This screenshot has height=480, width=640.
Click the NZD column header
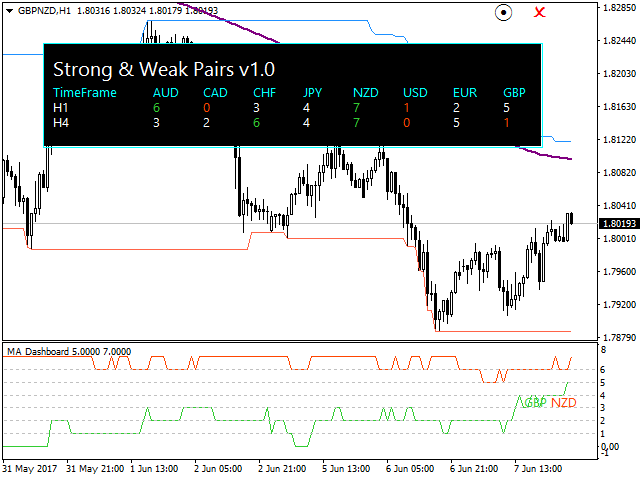pyautogui.click(x=365, y=93)
